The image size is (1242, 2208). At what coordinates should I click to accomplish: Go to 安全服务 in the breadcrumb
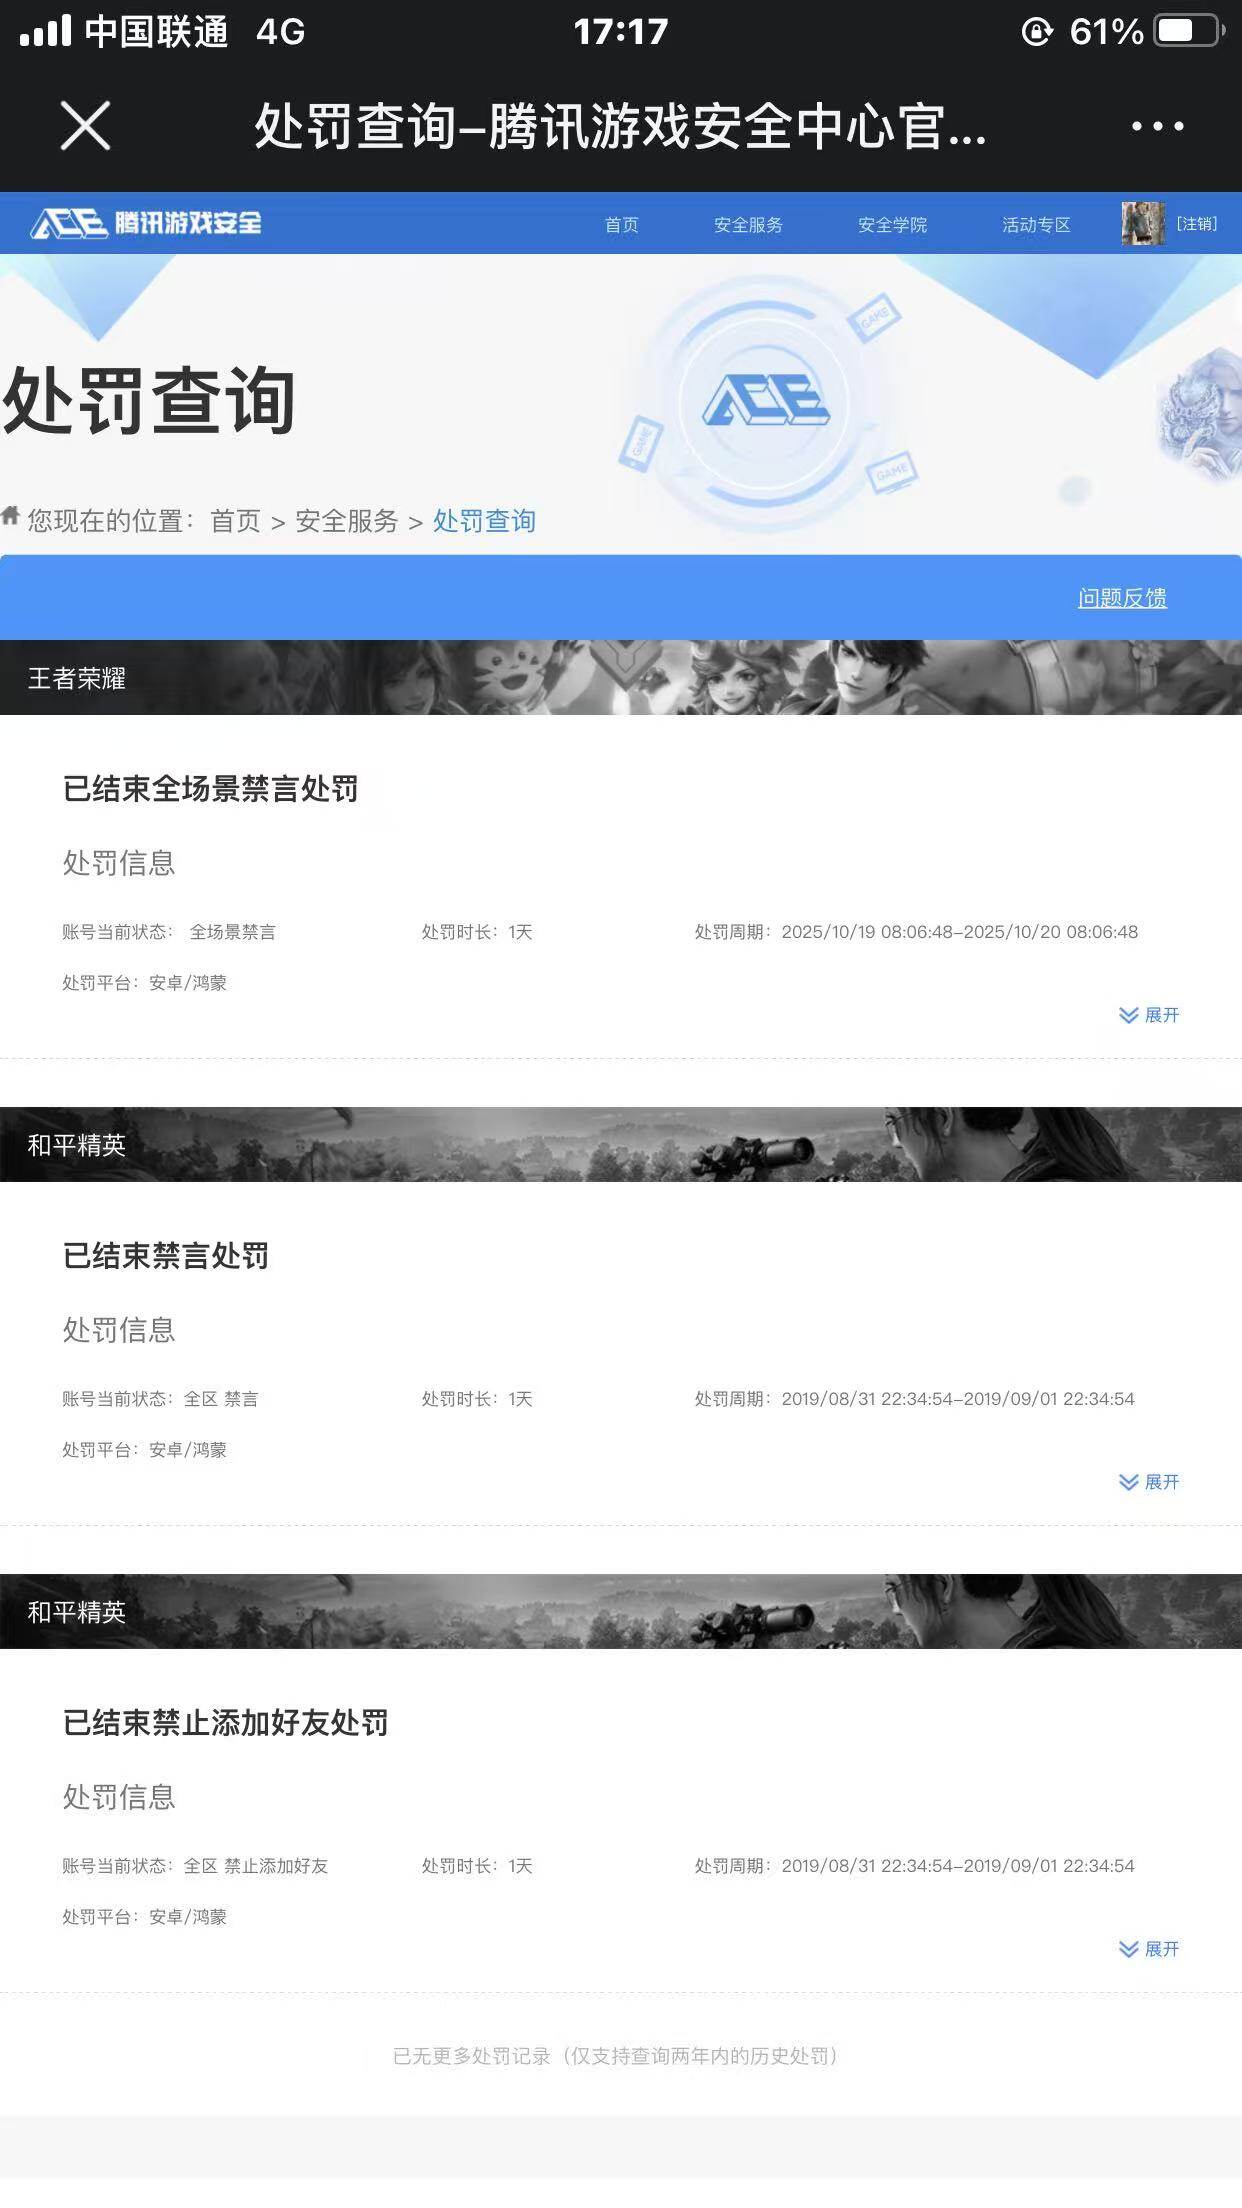tap(346, 521)
